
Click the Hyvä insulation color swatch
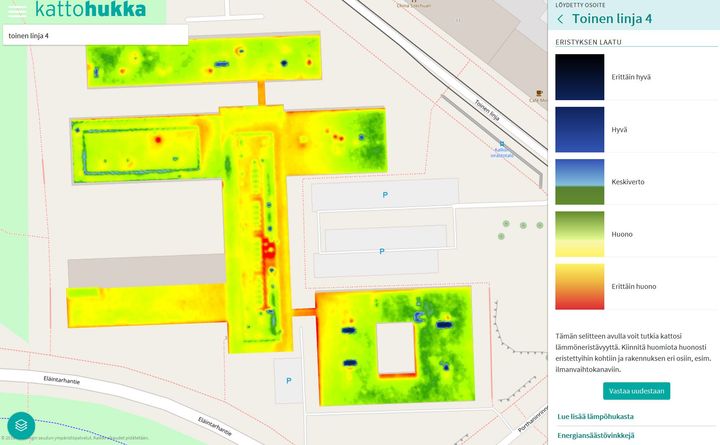(580, 130)
